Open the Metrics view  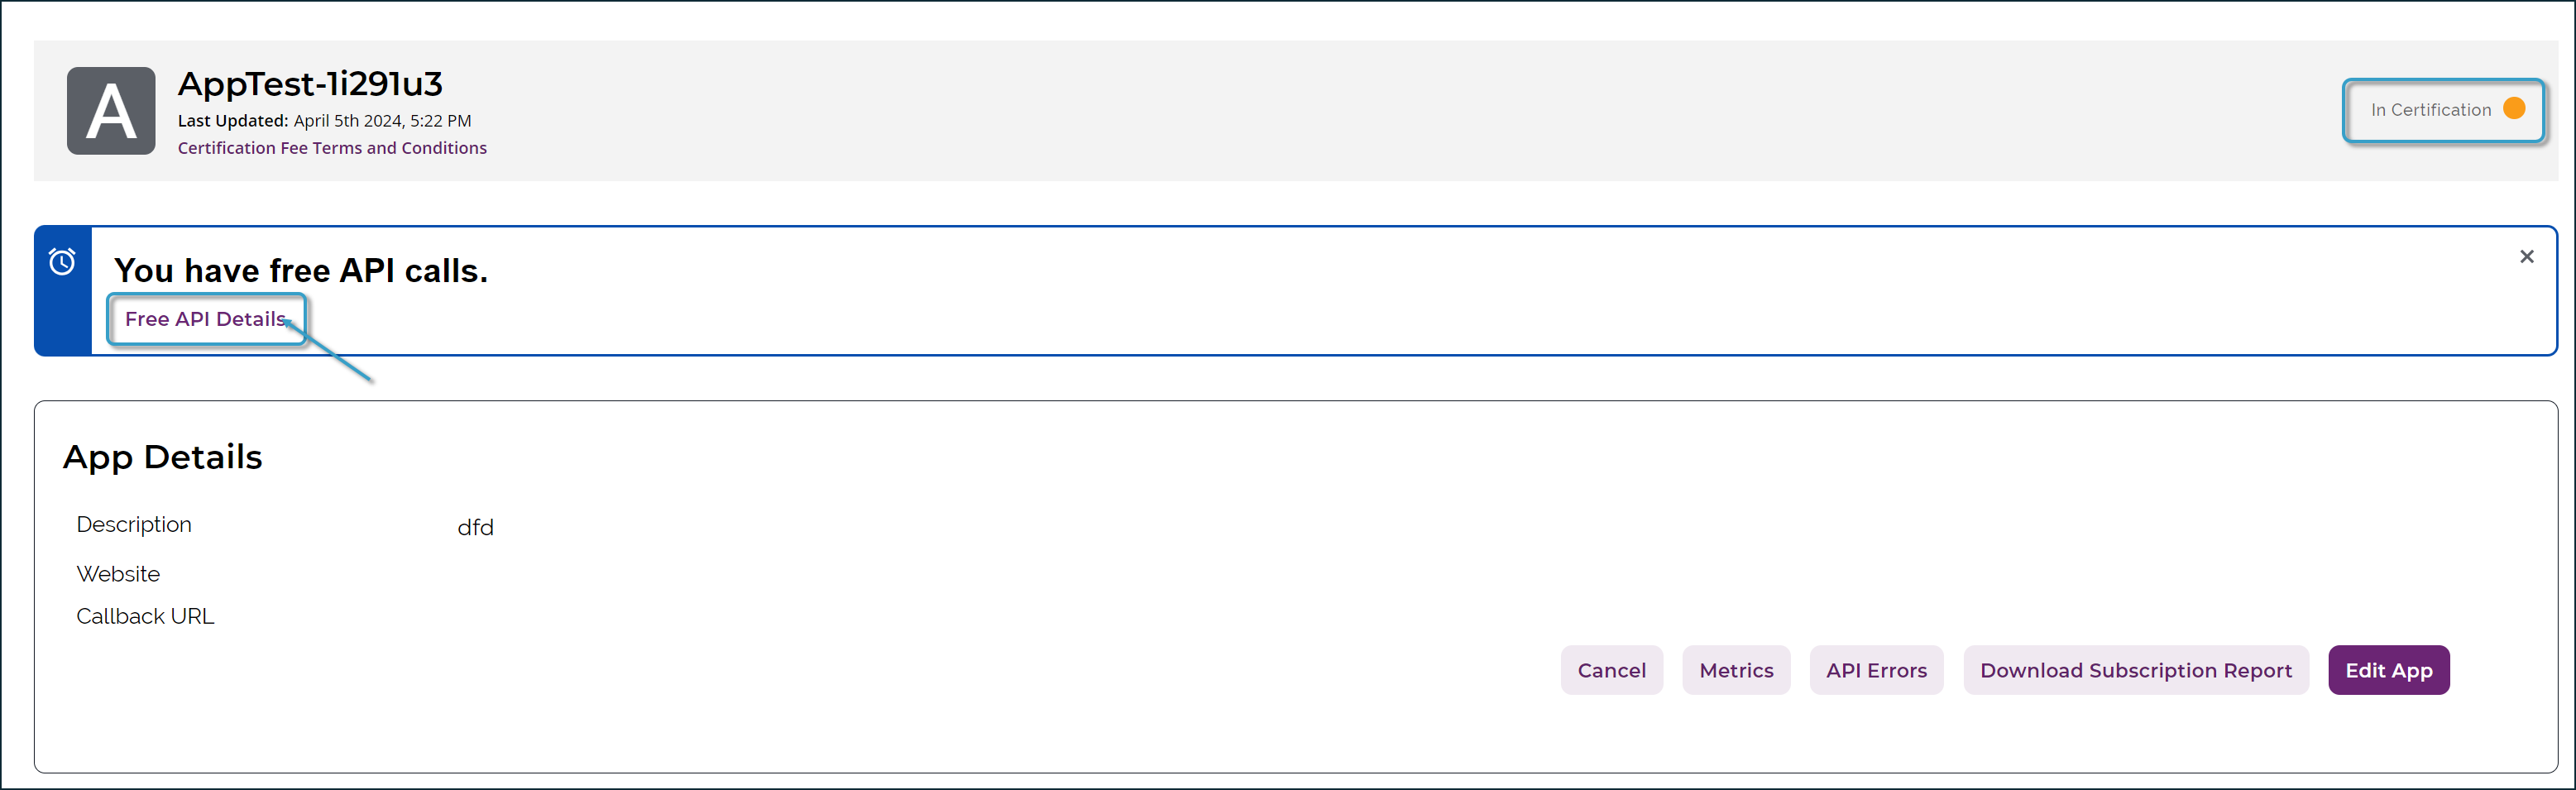[x=1736, y=670]
